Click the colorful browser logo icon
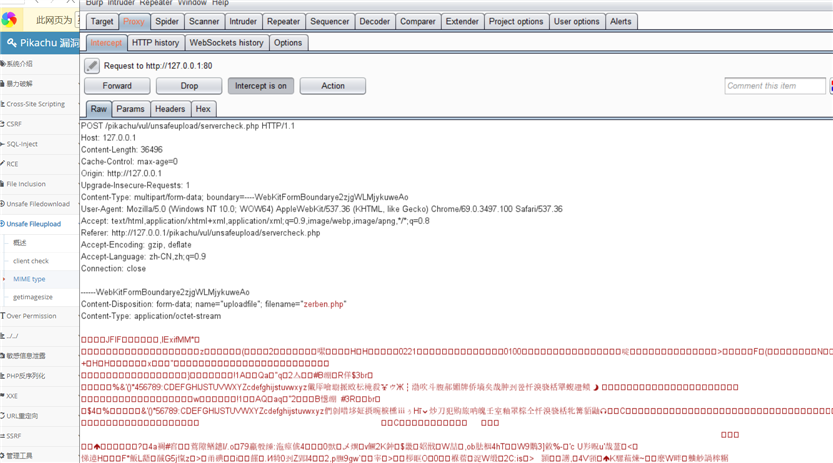Viewport: 833px width, 463px height. coord(9,20)
